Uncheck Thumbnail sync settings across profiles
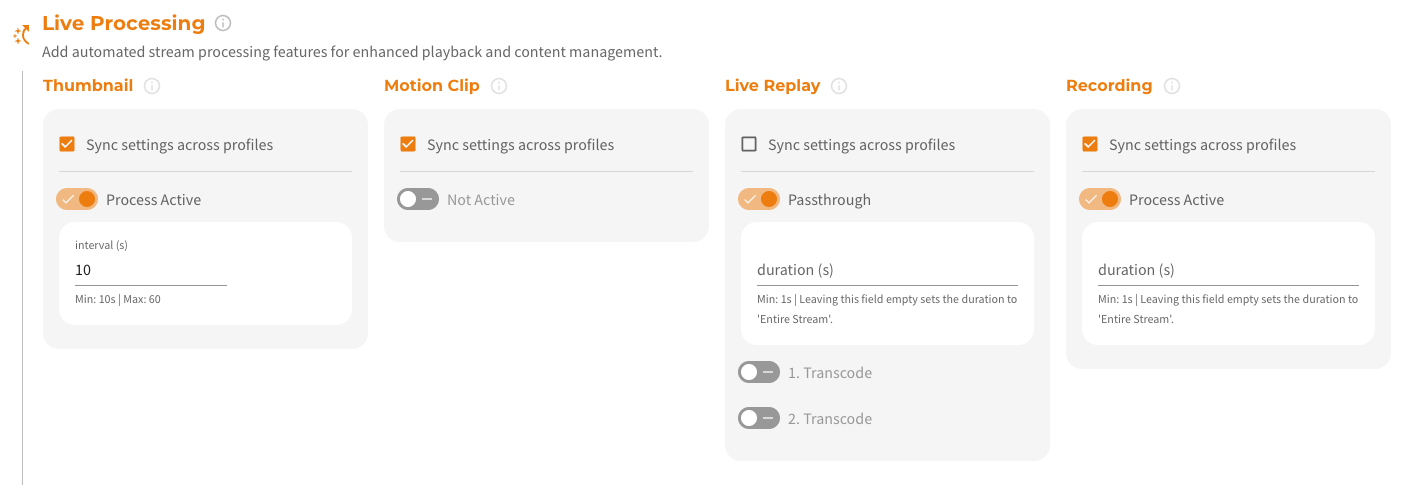This screenshot has height=497, width=1410. (x=67, y=144)
